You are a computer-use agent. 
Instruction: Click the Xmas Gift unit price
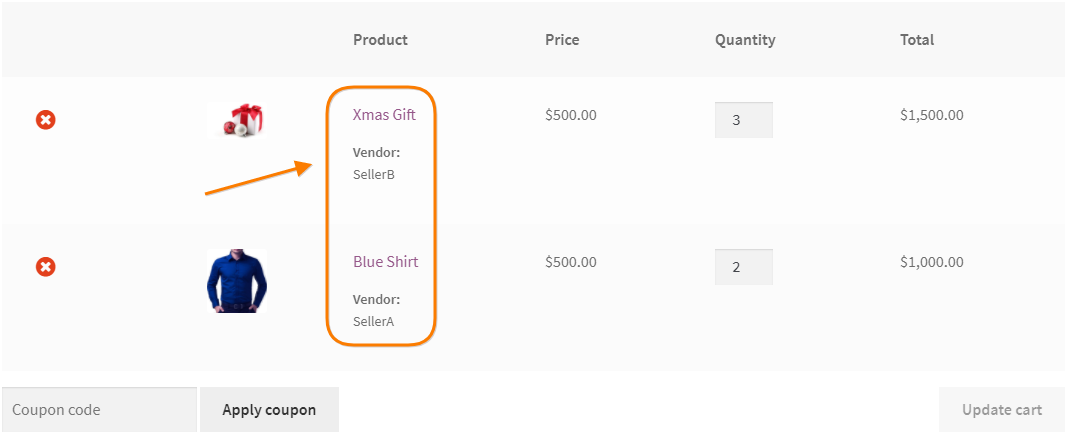571,115
